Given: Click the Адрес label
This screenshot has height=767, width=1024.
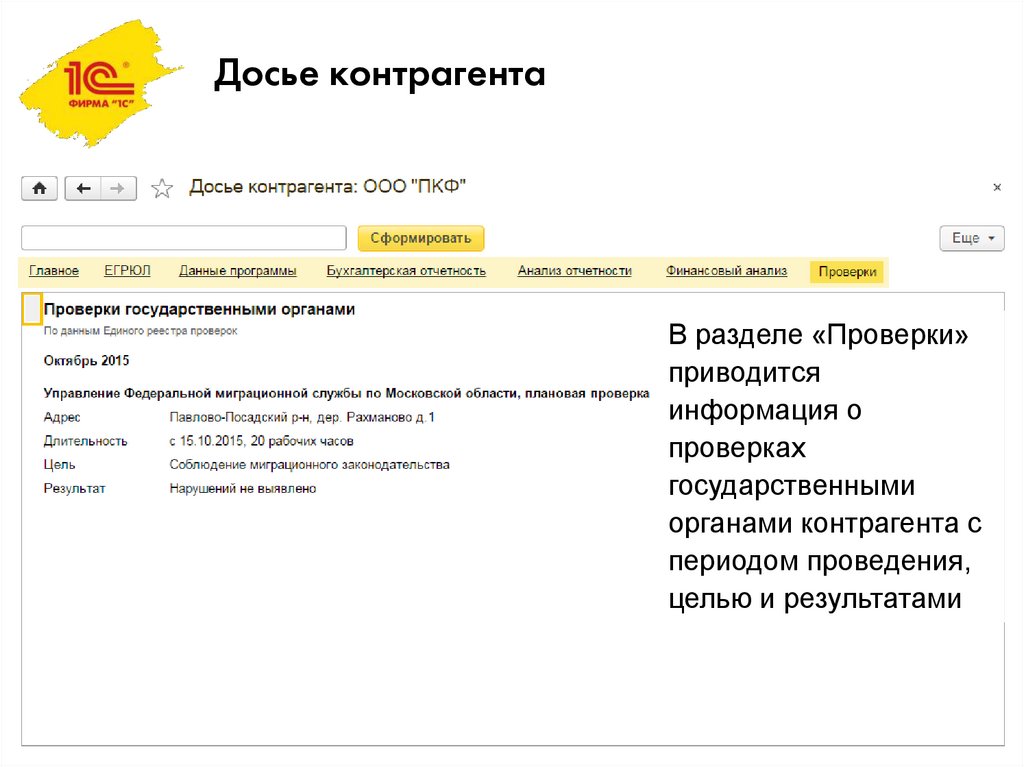Looking at the screenshot, I should tap(62, 417).
